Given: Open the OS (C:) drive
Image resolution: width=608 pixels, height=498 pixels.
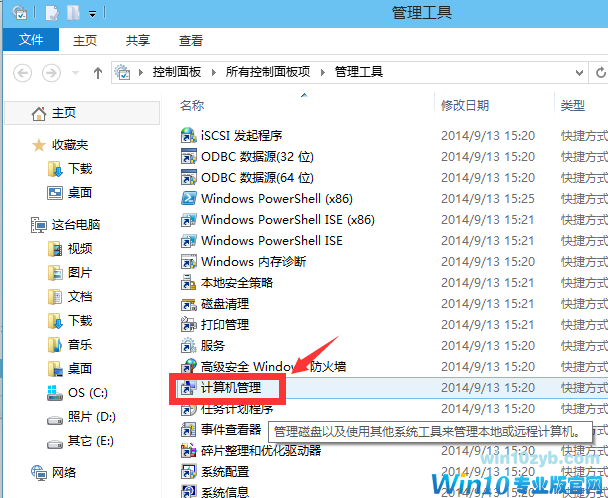Looking at the screenshot, I should [88, 393].
